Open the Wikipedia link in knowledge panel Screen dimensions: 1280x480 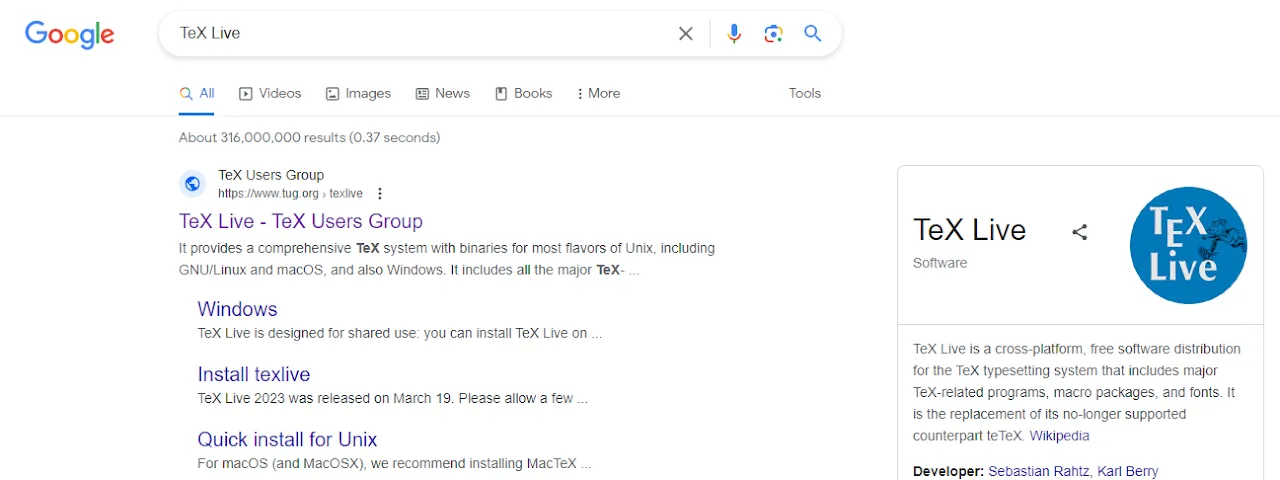(1059, 436)
